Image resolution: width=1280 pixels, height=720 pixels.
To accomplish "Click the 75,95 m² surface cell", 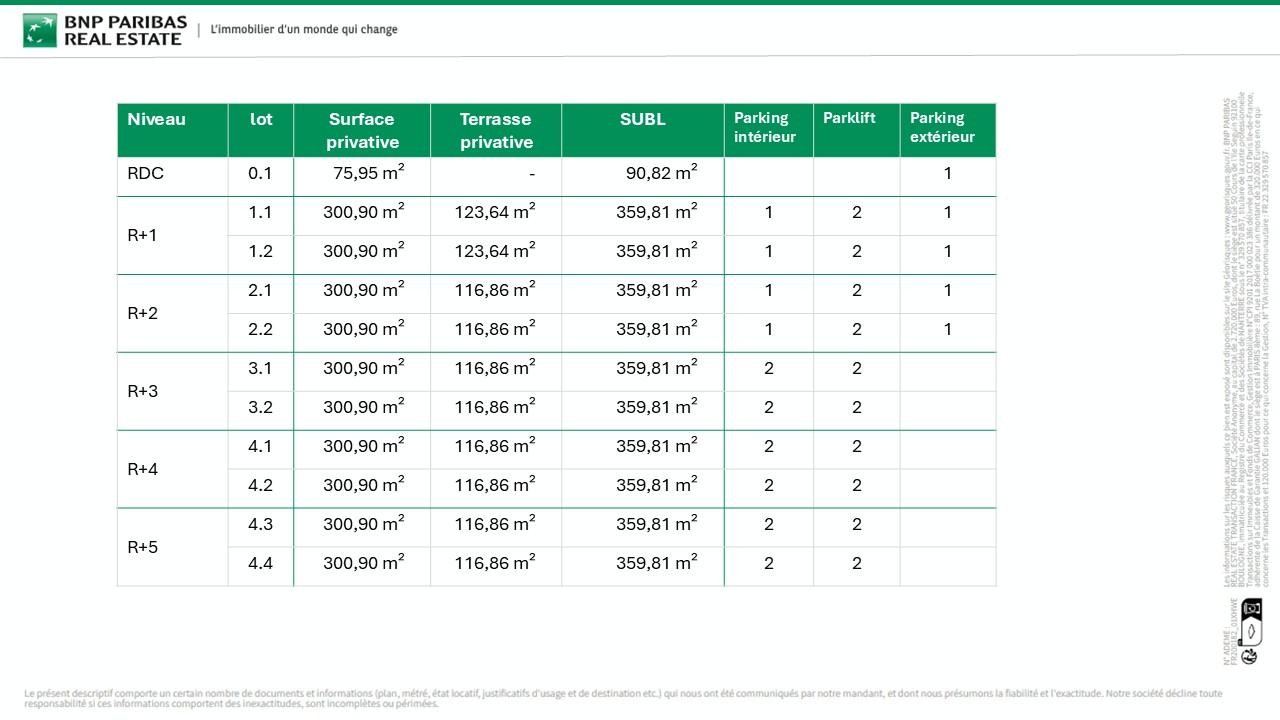I will coord(362,174).
